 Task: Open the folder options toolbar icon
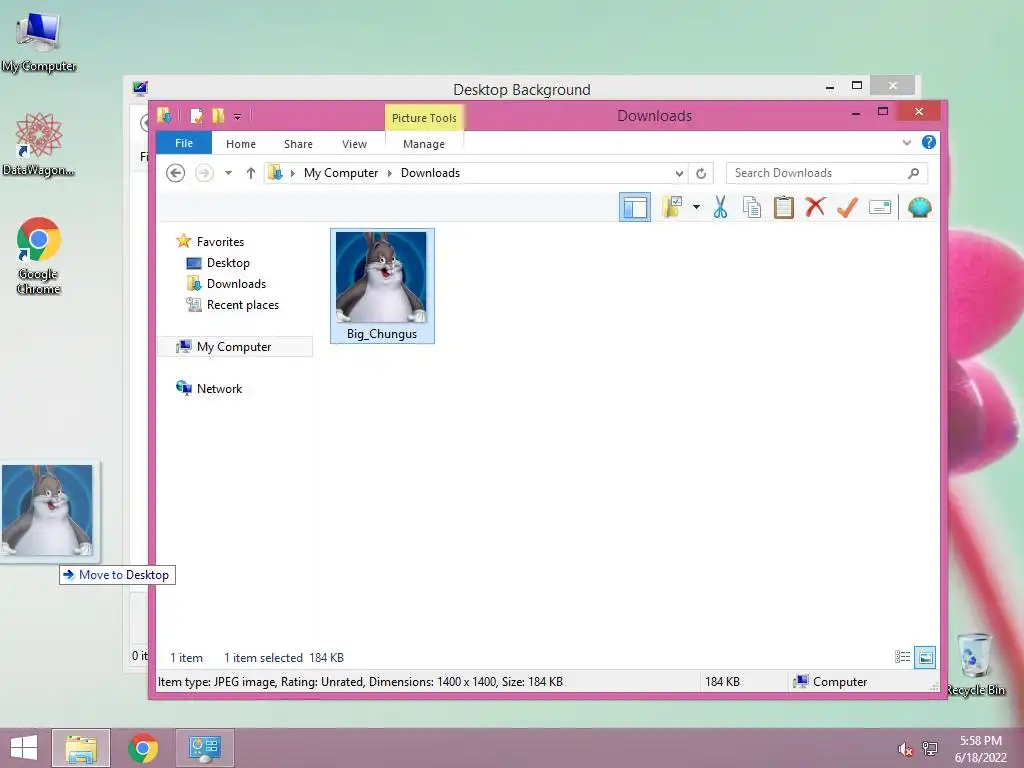click(x=671, y=208)
